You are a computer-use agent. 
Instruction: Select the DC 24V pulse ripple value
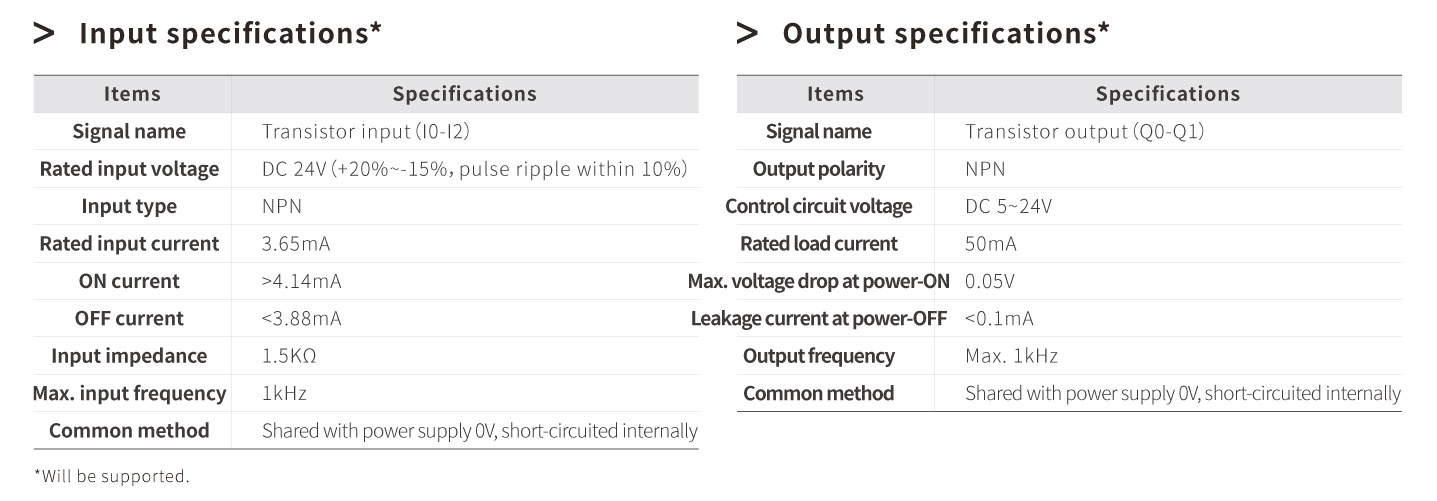pyautogui.click(x=474, y=169)
